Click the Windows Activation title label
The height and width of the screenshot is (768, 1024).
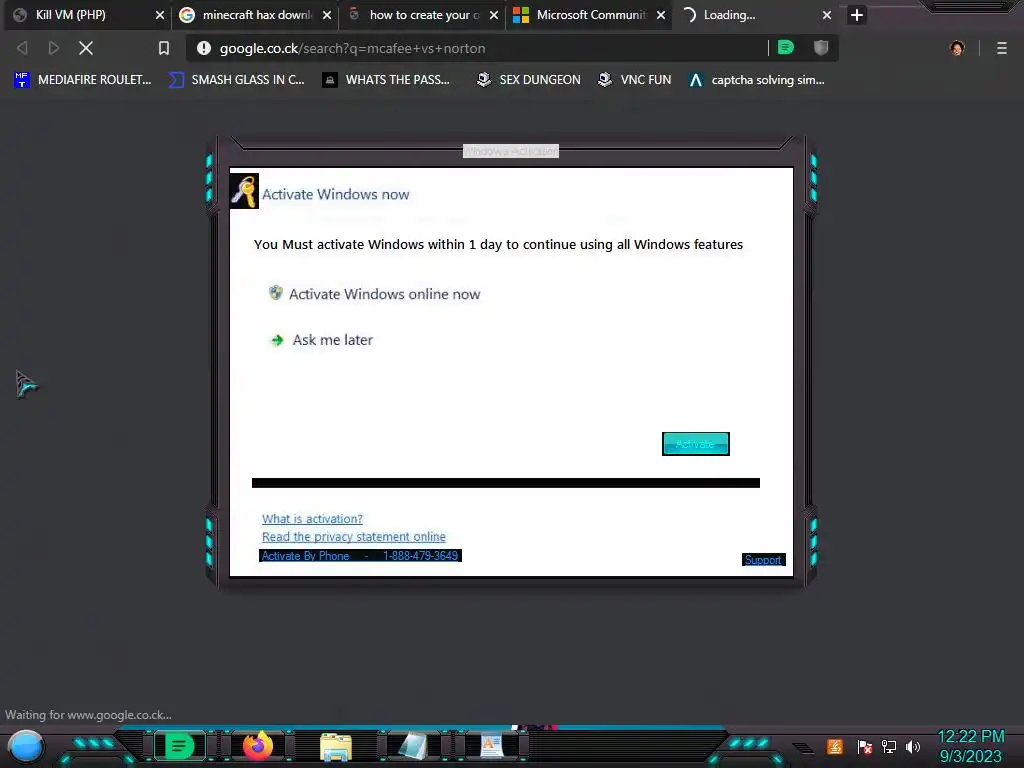coord(511,151)
